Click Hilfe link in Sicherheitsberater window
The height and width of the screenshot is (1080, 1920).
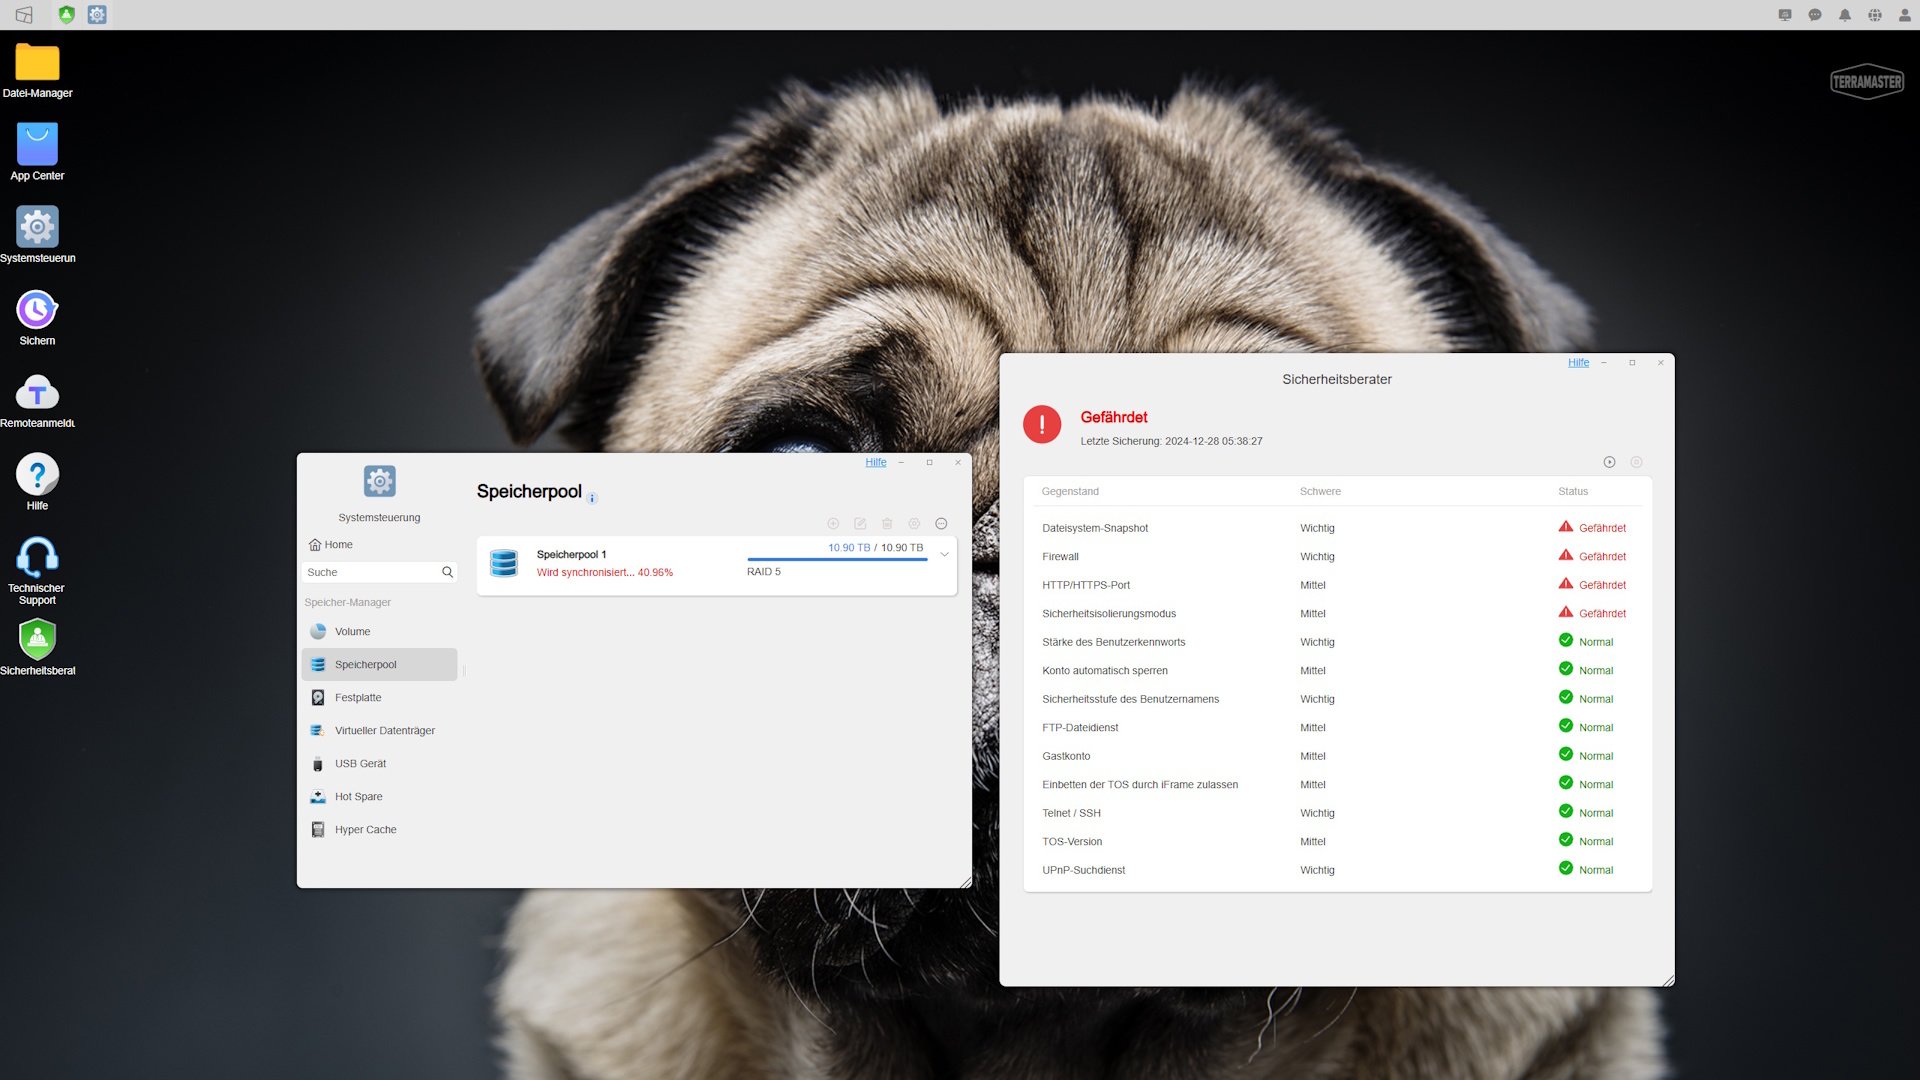coord(1578,362)
